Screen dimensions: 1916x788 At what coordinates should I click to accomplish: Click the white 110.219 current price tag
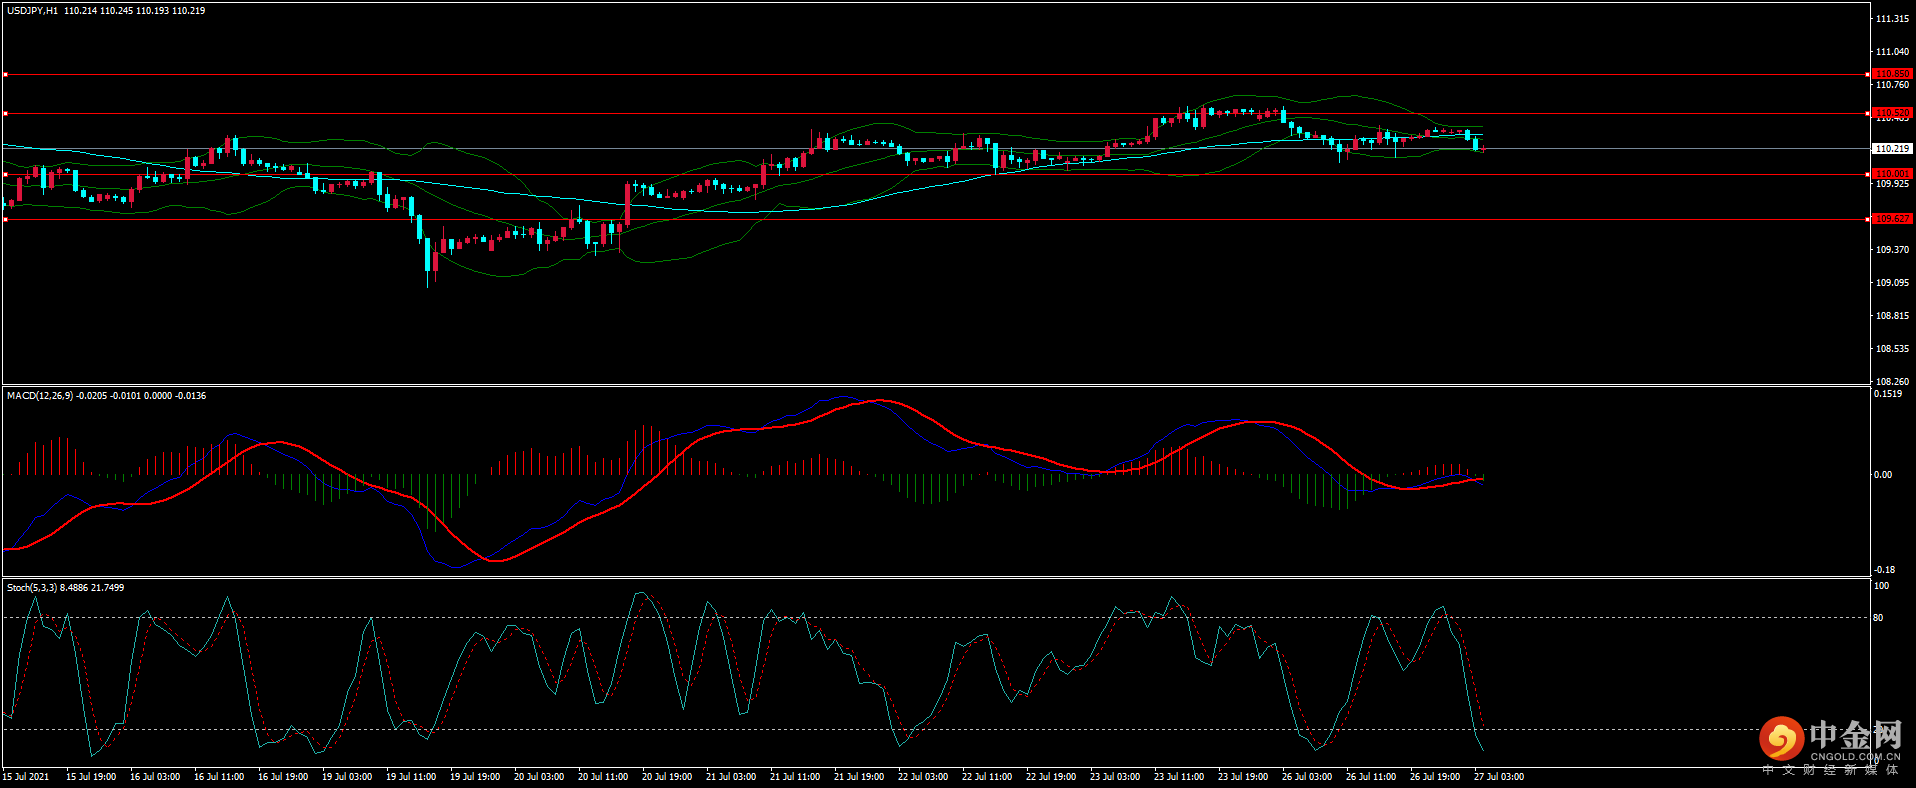pos(1891,148)
